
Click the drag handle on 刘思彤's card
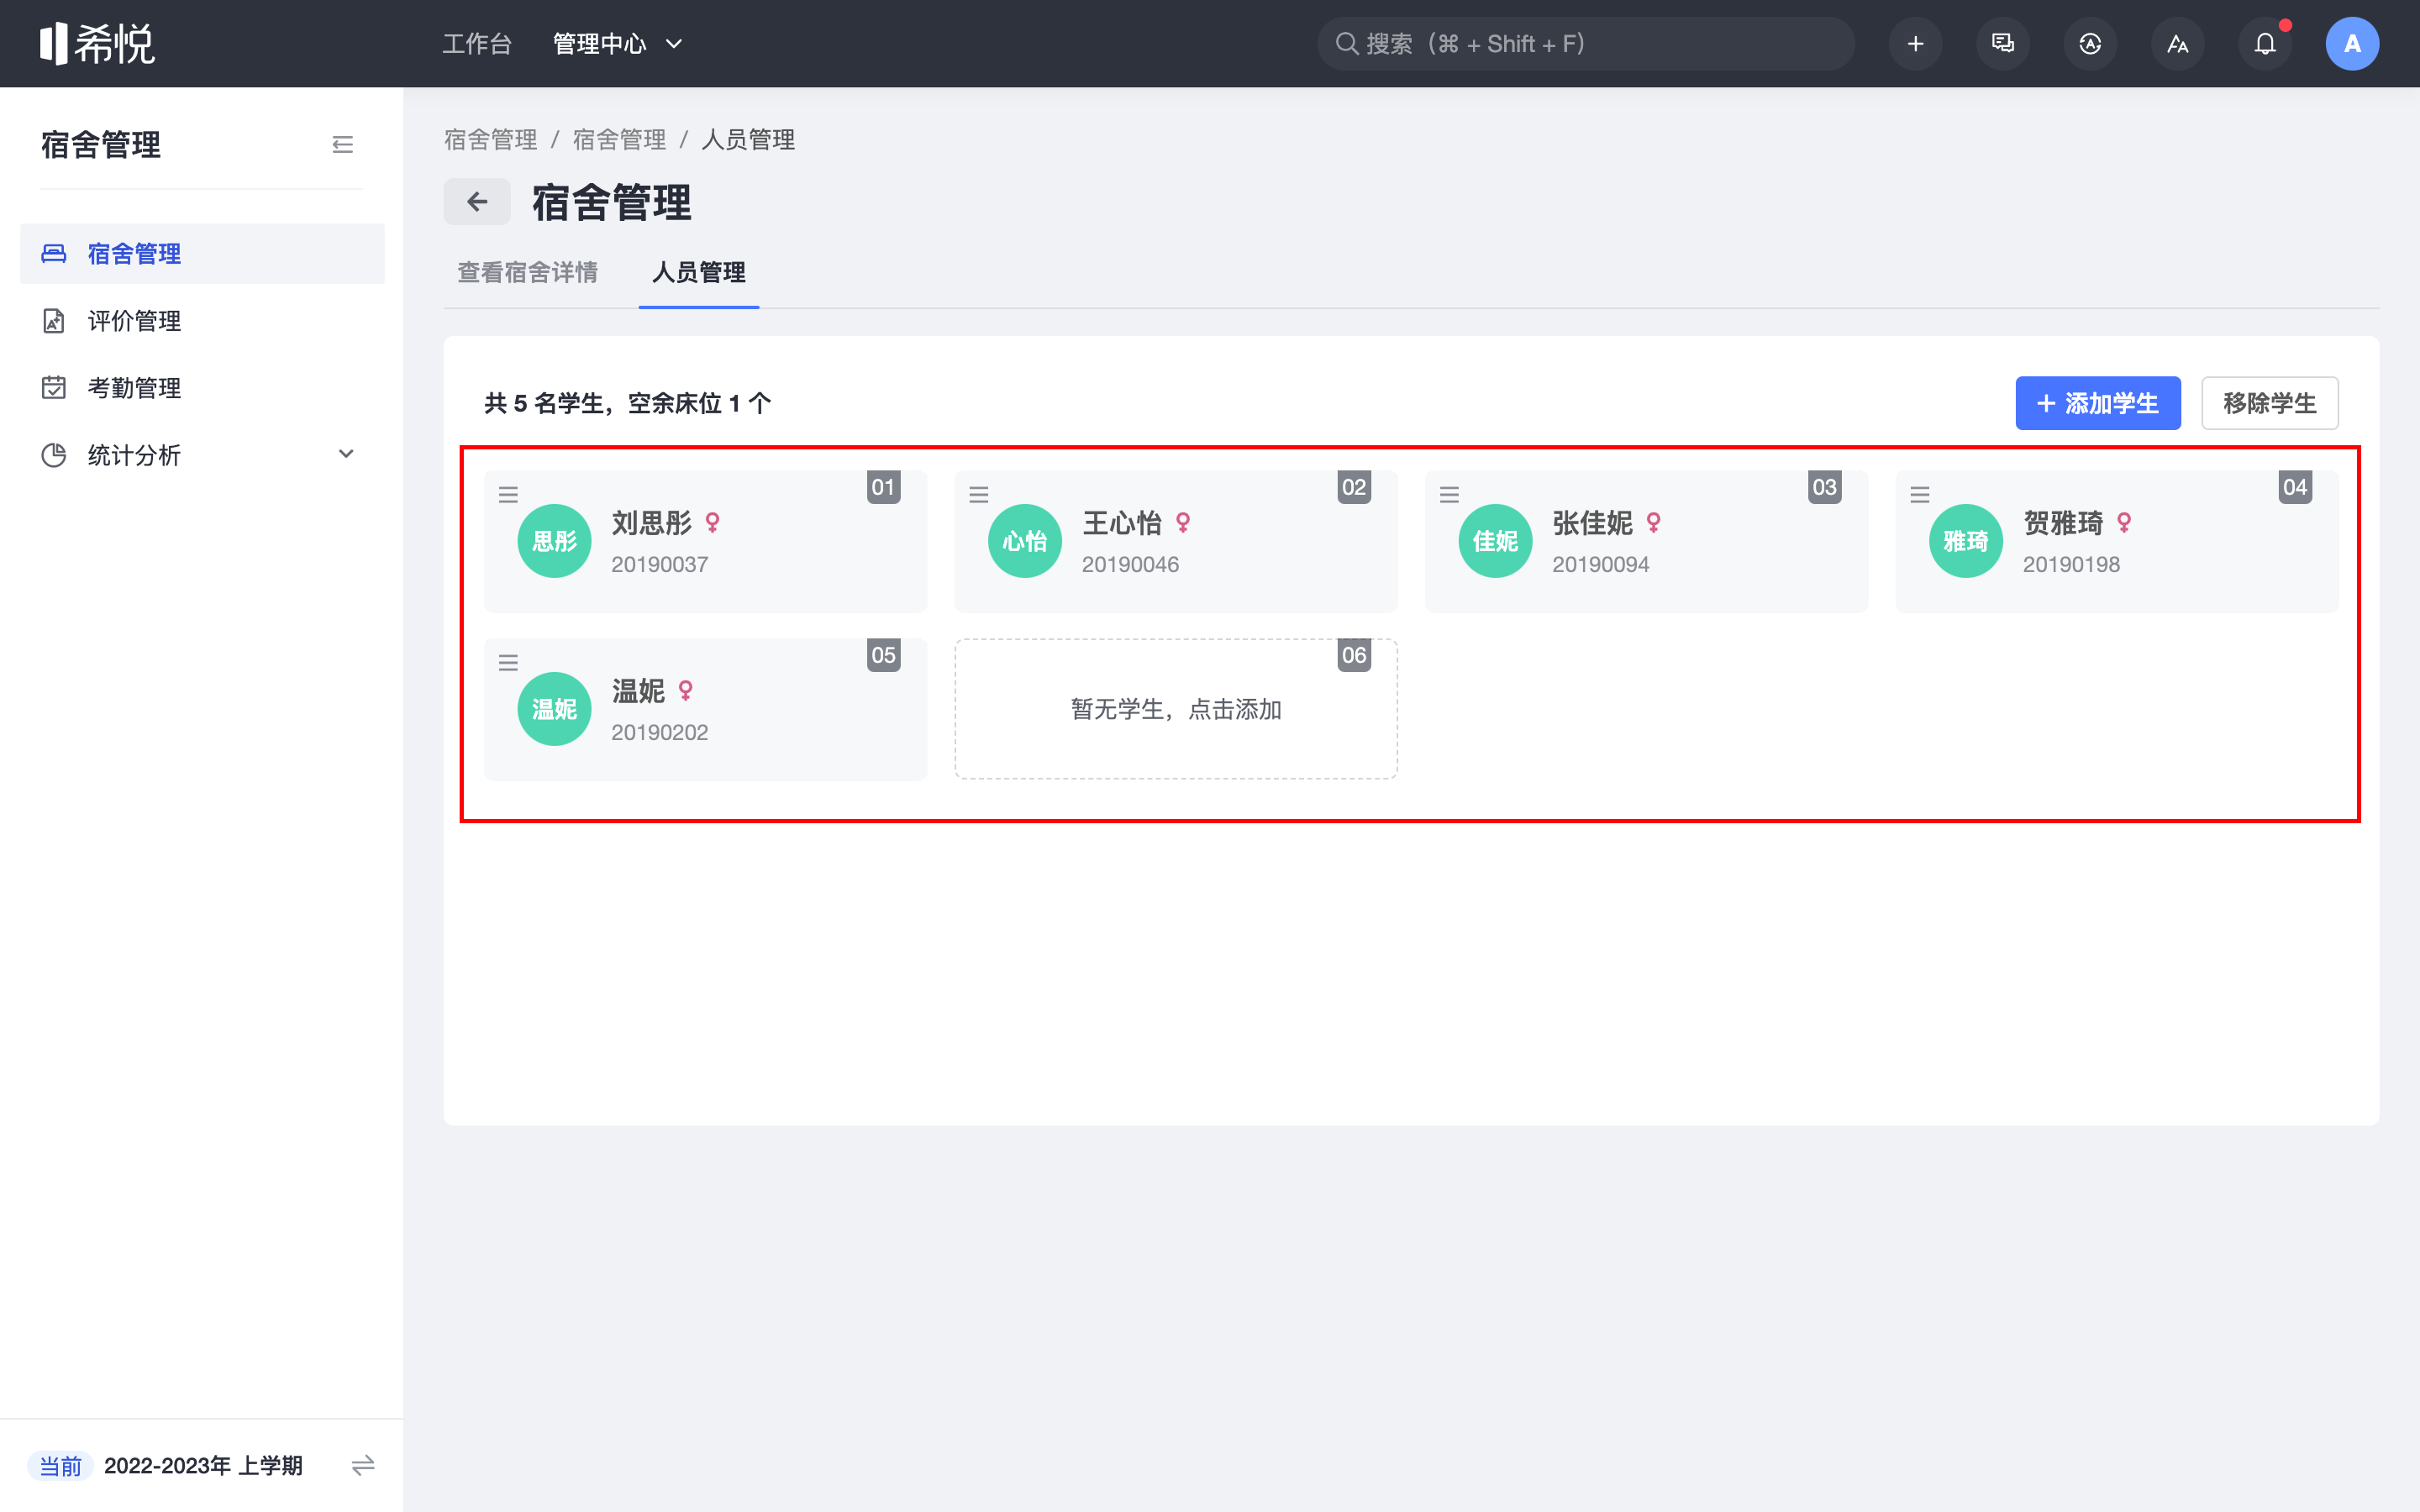(508, 494)
